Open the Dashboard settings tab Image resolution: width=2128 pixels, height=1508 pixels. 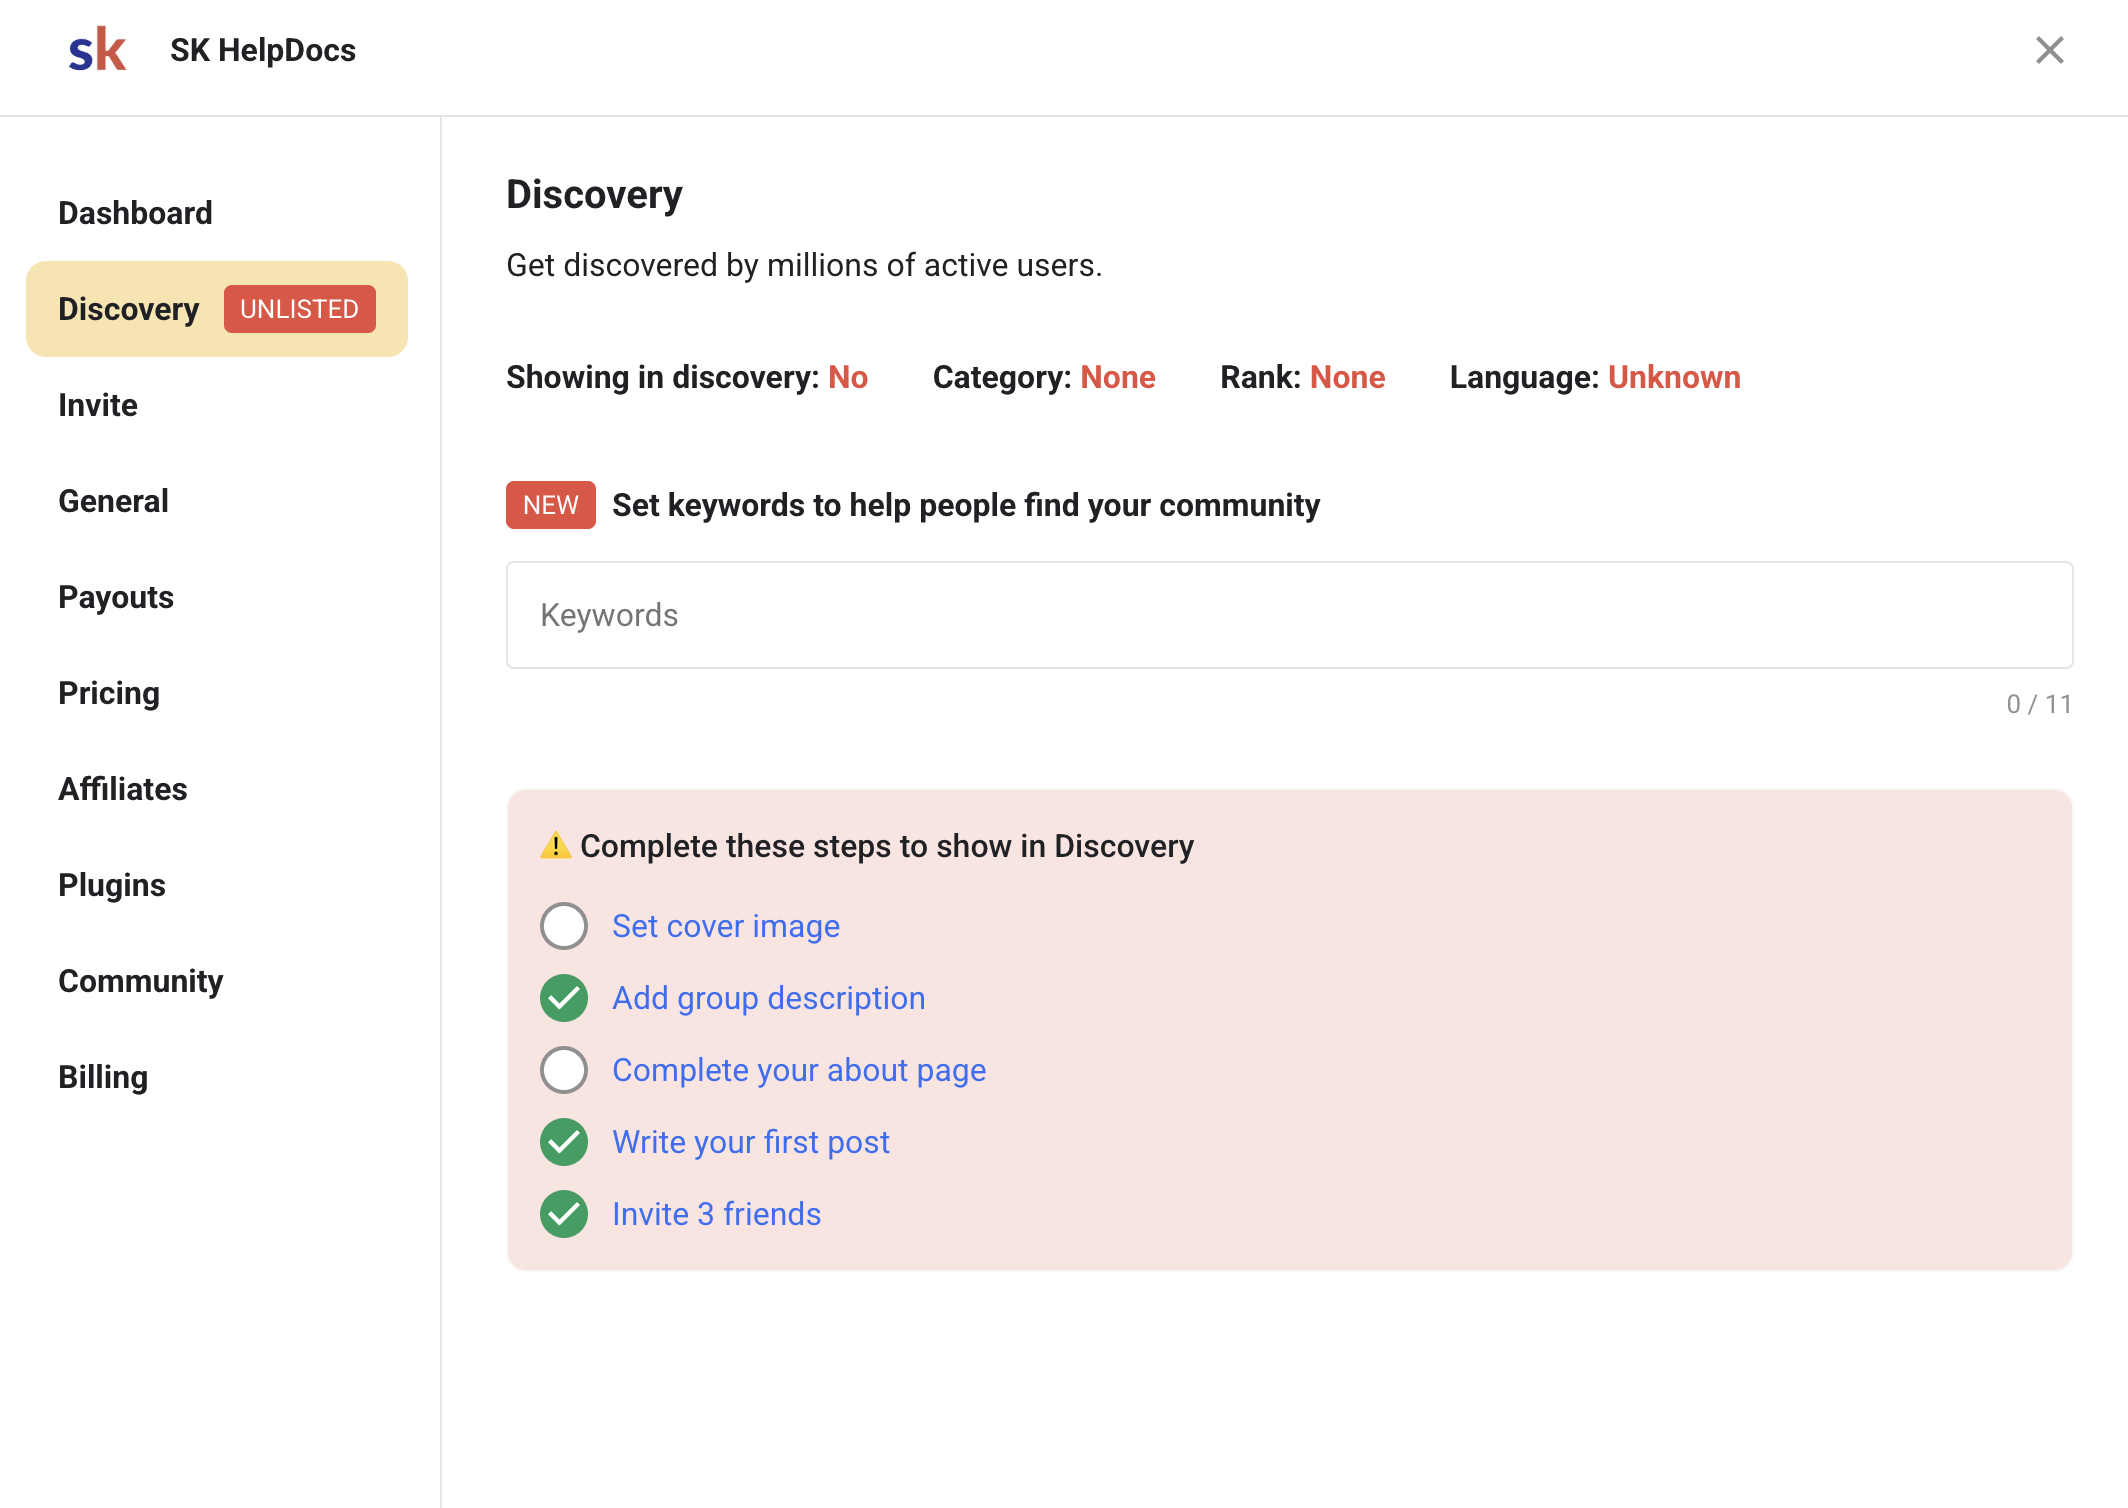coord(135,213)
